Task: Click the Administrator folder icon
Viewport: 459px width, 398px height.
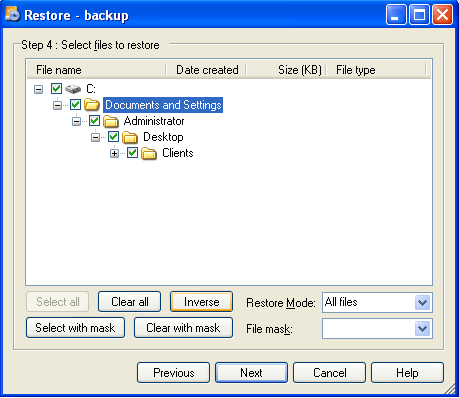Action: [111, 121]
